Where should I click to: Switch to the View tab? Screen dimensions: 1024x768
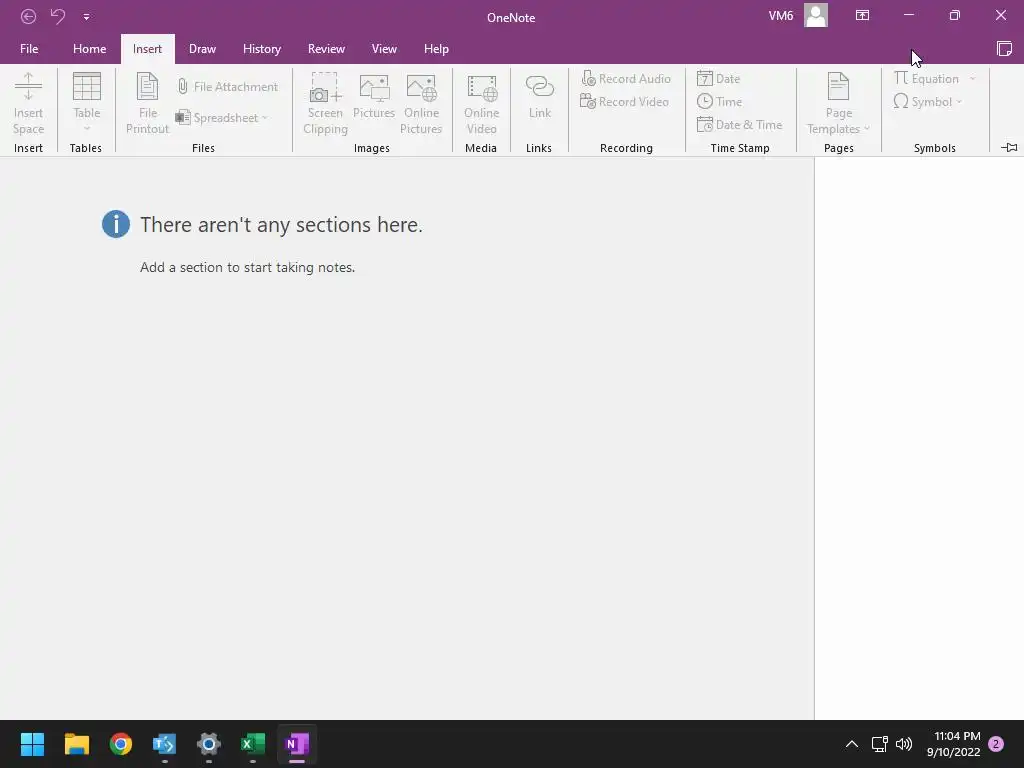[384, 49]
